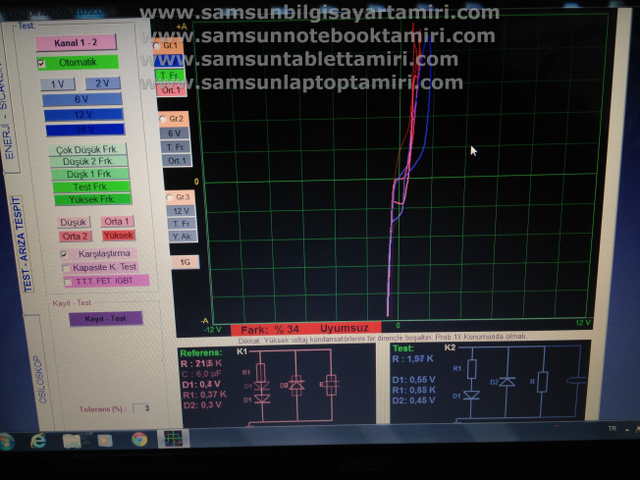The height and width of the screenshot is (480, 640).
Task: Toggle the Otomatik checkbox
Action: (41, 63)
